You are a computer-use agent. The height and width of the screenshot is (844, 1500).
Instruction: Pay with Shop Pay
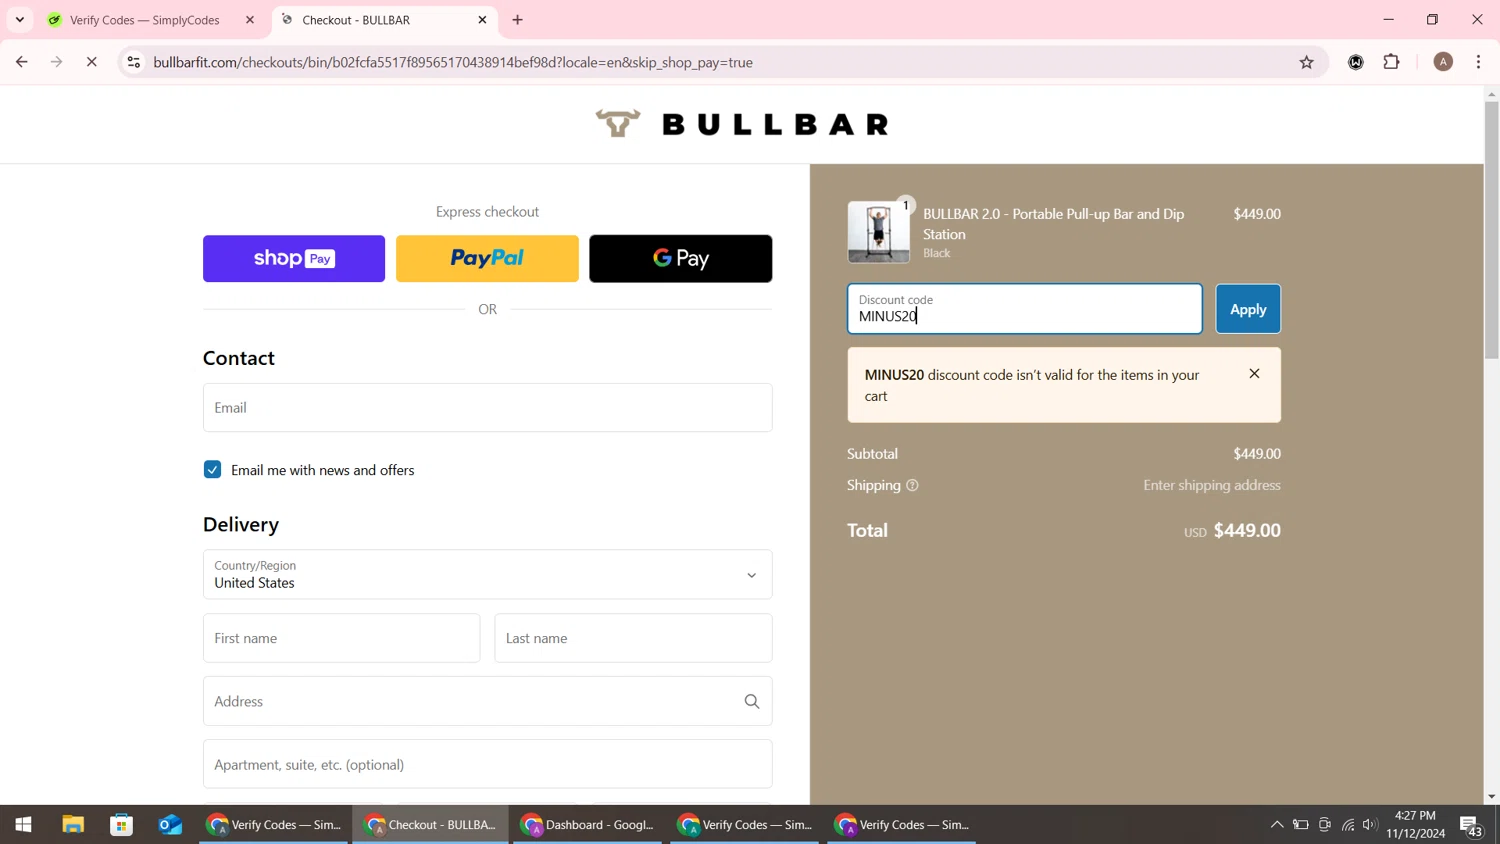pos(294,259)
